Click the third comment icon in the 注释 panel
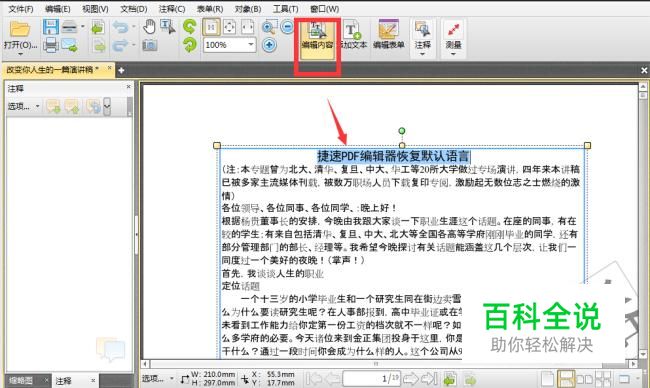This screenshot has width=650, height=388. 93,107
